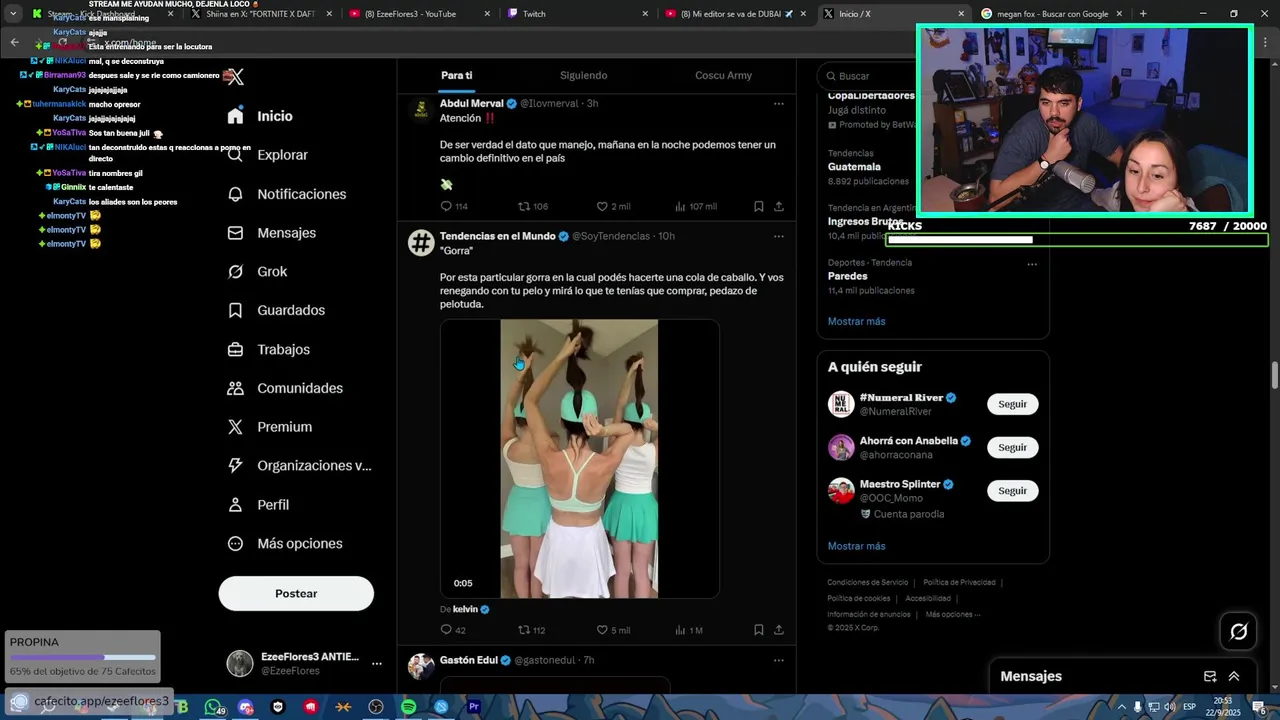
Task: Open kelvin's profile link under the video
Action: [x=465, y=609]
